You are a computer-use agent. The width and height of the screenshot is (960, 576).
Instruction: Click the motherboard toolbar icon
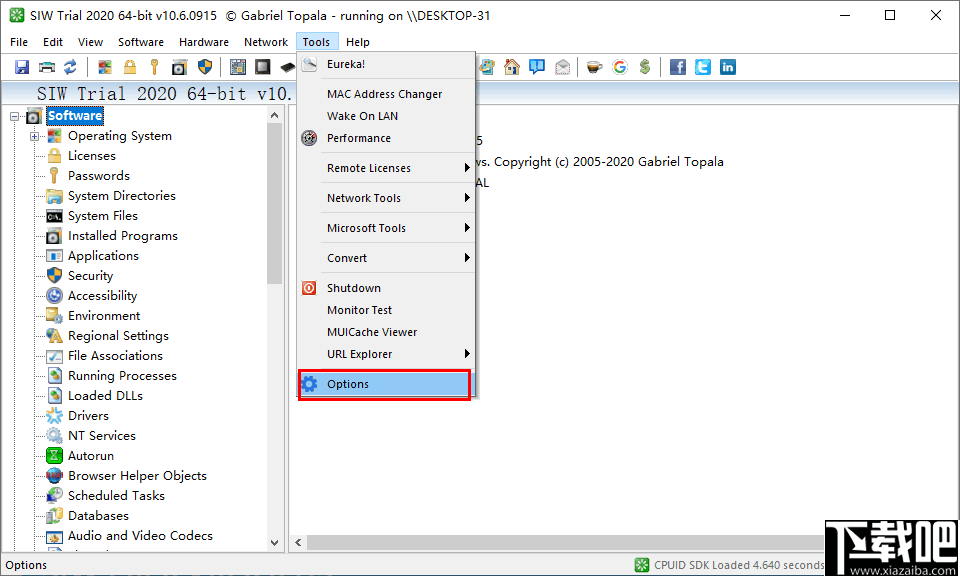pyautogui.click(x=238, y=67)
